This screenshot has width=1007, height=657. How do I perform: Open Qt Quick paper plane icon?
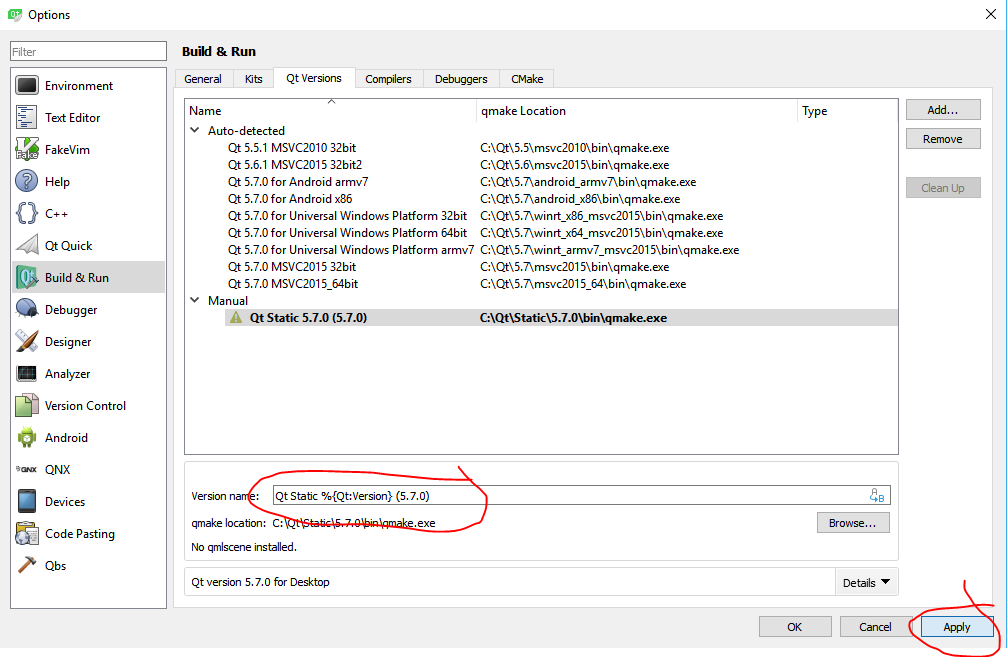click(x=26, y=245)
